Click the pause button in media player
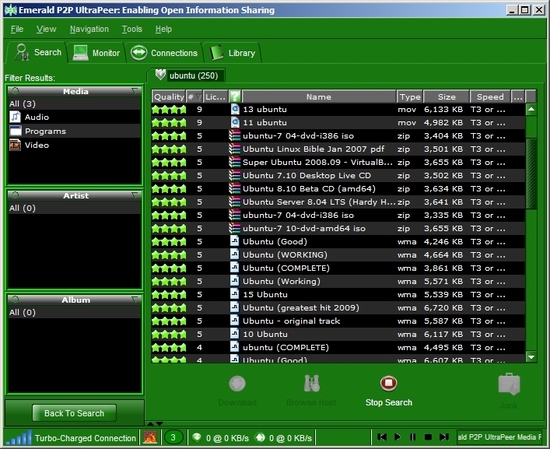 click(413, 437)
